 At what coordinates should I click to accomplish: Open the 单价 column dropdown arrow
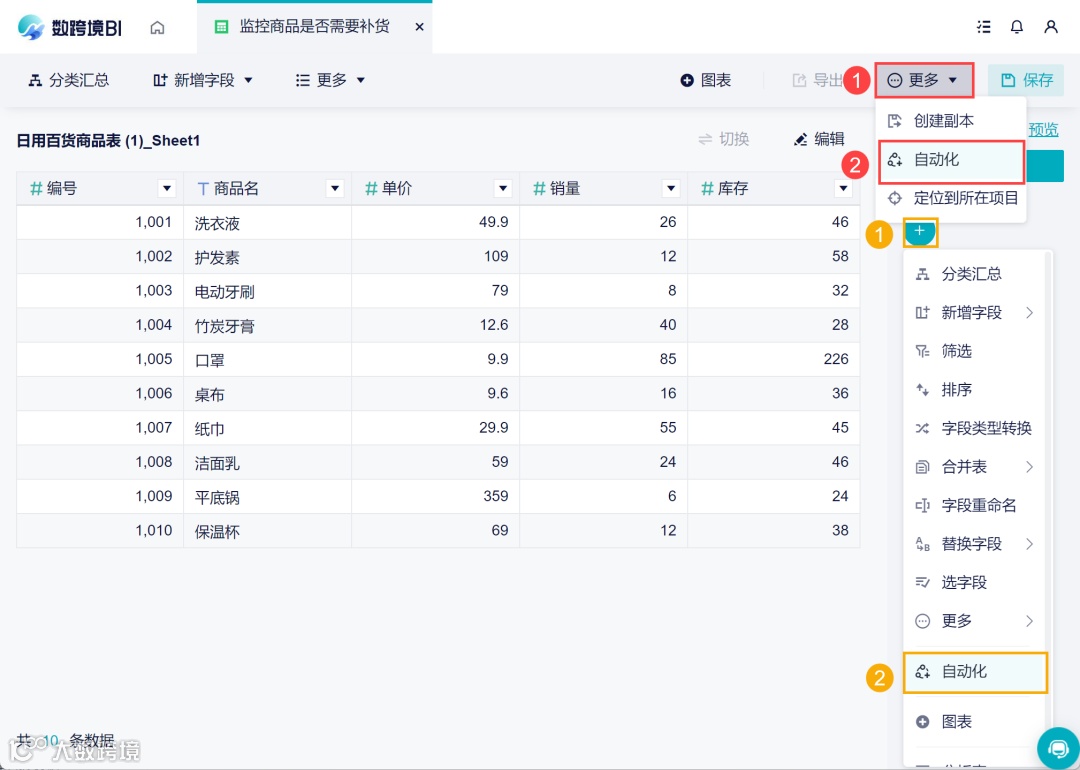(503, 188)
